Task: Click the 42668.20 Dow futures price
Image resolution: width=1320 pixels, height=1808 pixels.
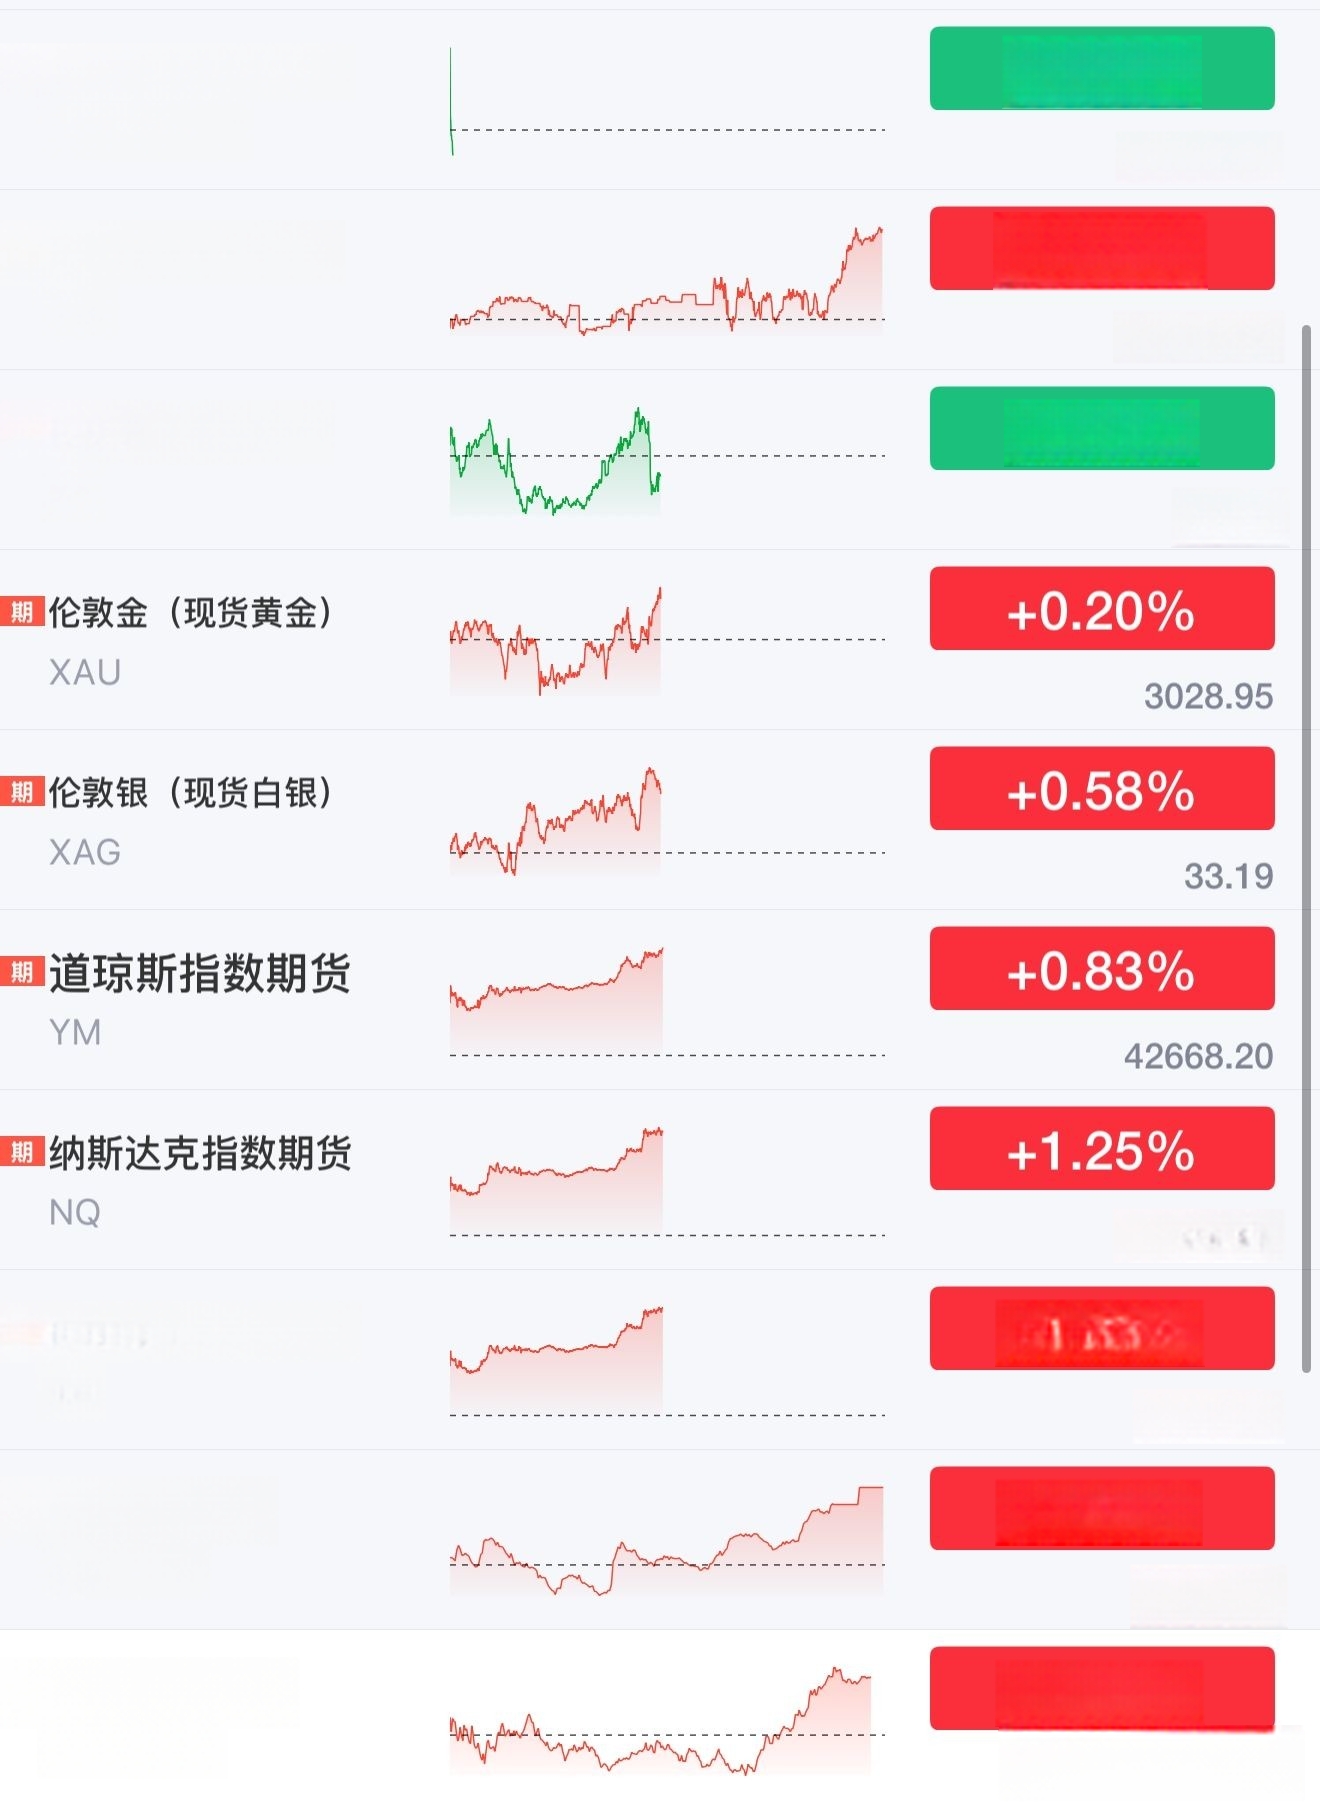Action: tap(1198, 1056)
